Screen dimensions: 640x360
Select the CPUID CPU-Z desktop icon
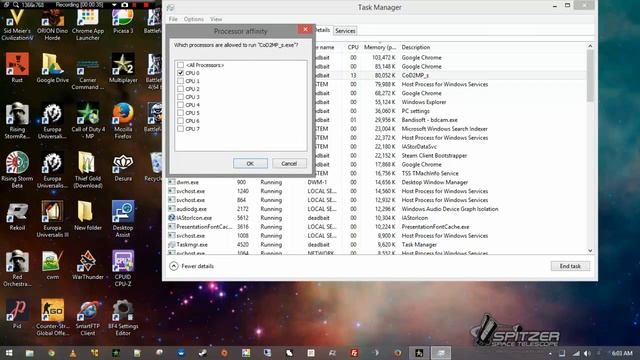point(123,268)
